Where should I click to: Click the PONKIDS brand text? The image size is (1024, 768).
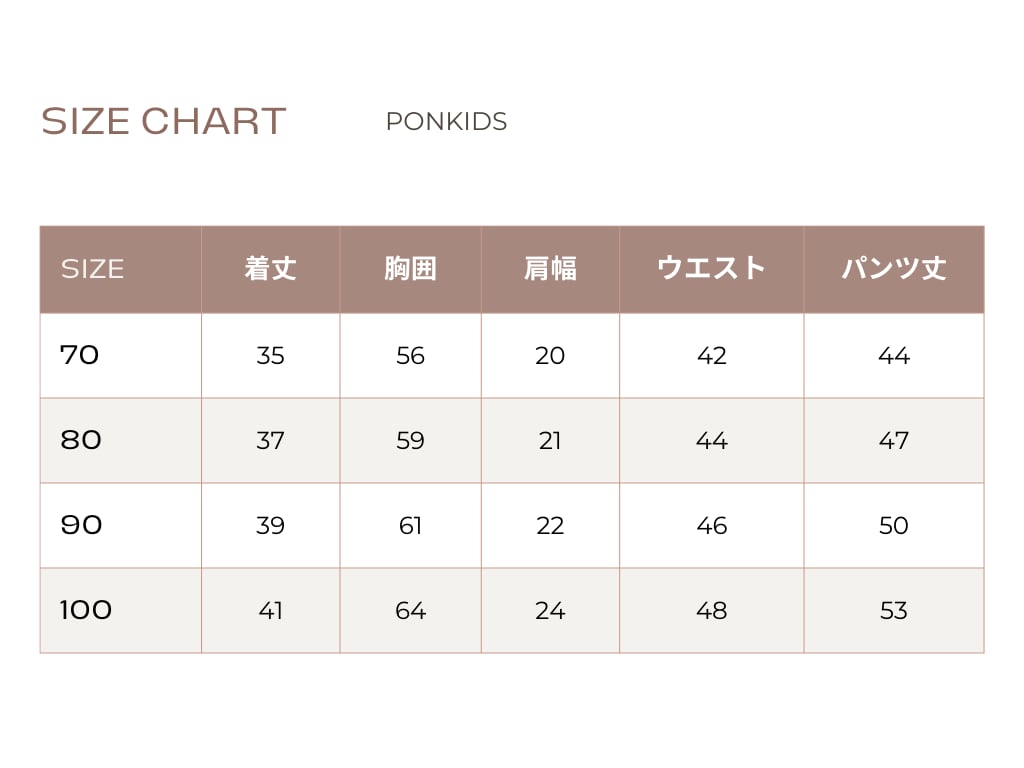tap(446, 122)
